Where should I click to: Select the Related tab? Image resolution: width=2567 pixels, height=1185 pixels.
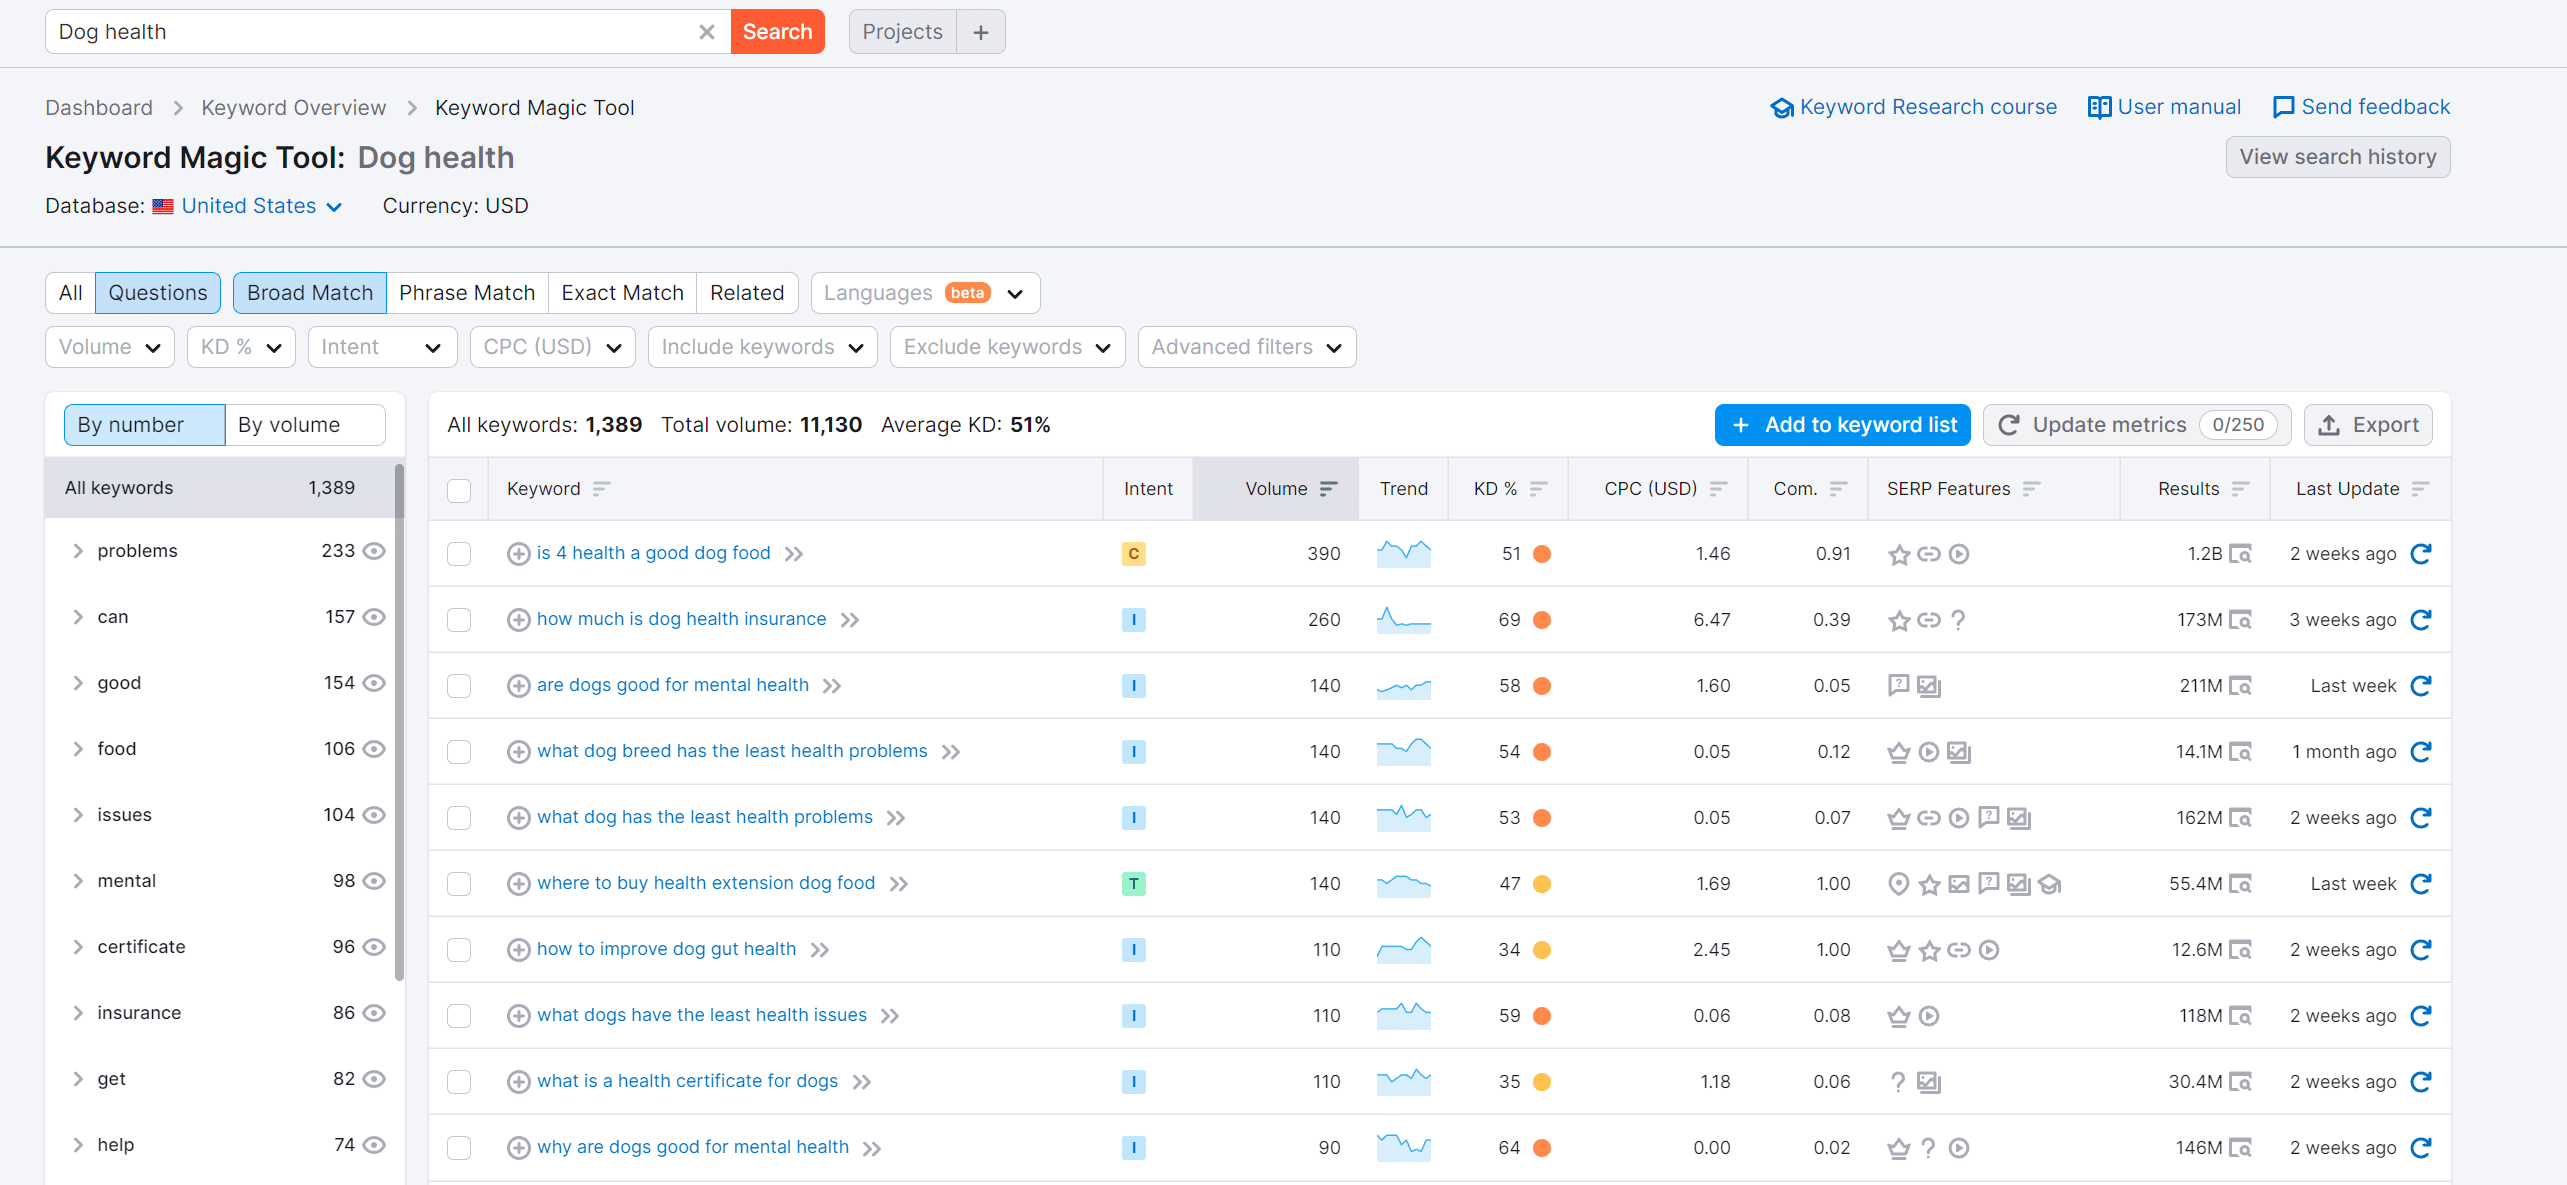click(x=747, y=293)
